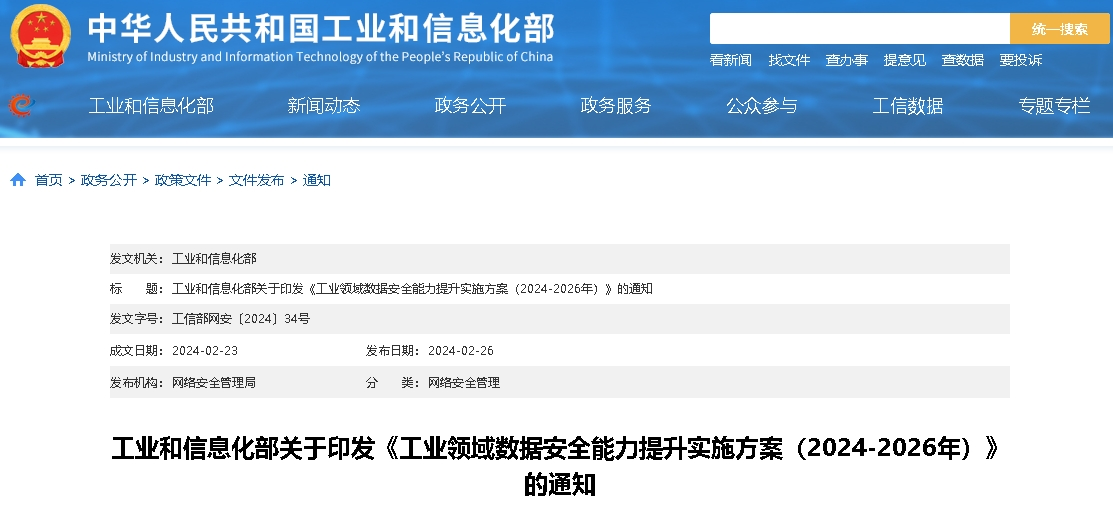Select the 公众参与 navigation menu
Image resolution: width=1113 pixels, height=508 pixels.
[762, 106]
